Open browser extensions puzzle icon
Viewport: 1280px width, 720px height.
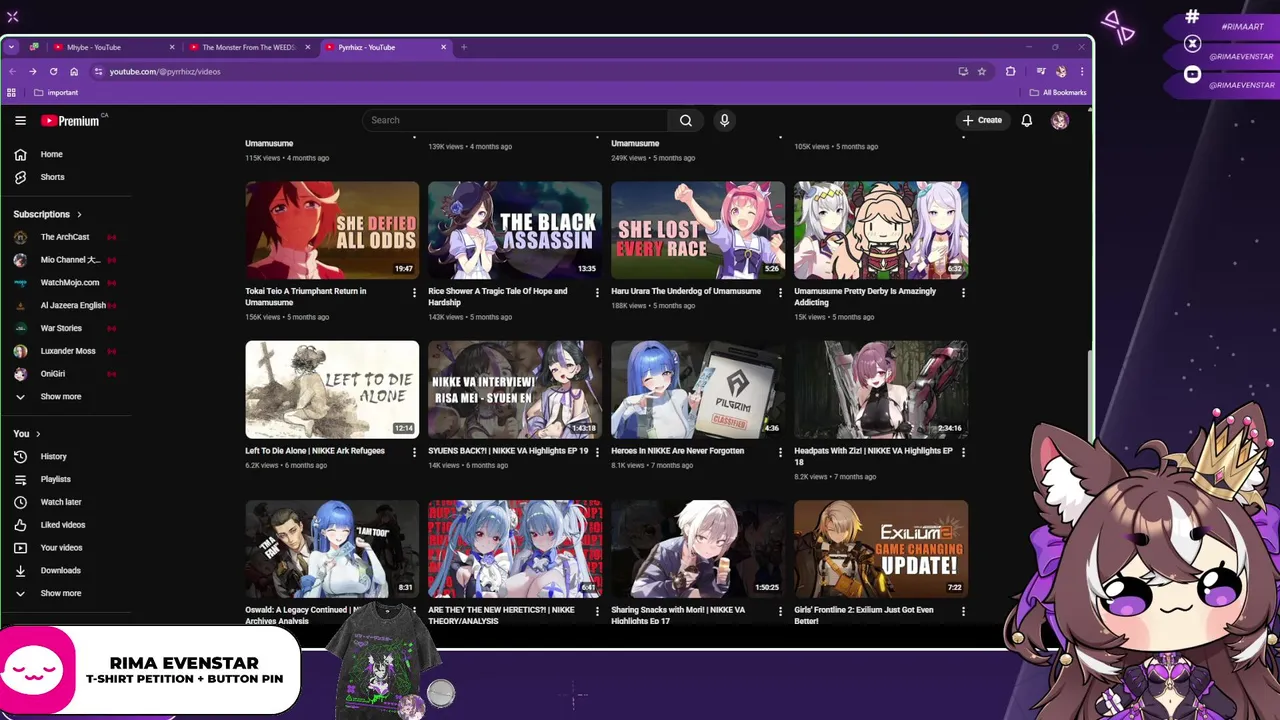click(x=1010, y=72)
